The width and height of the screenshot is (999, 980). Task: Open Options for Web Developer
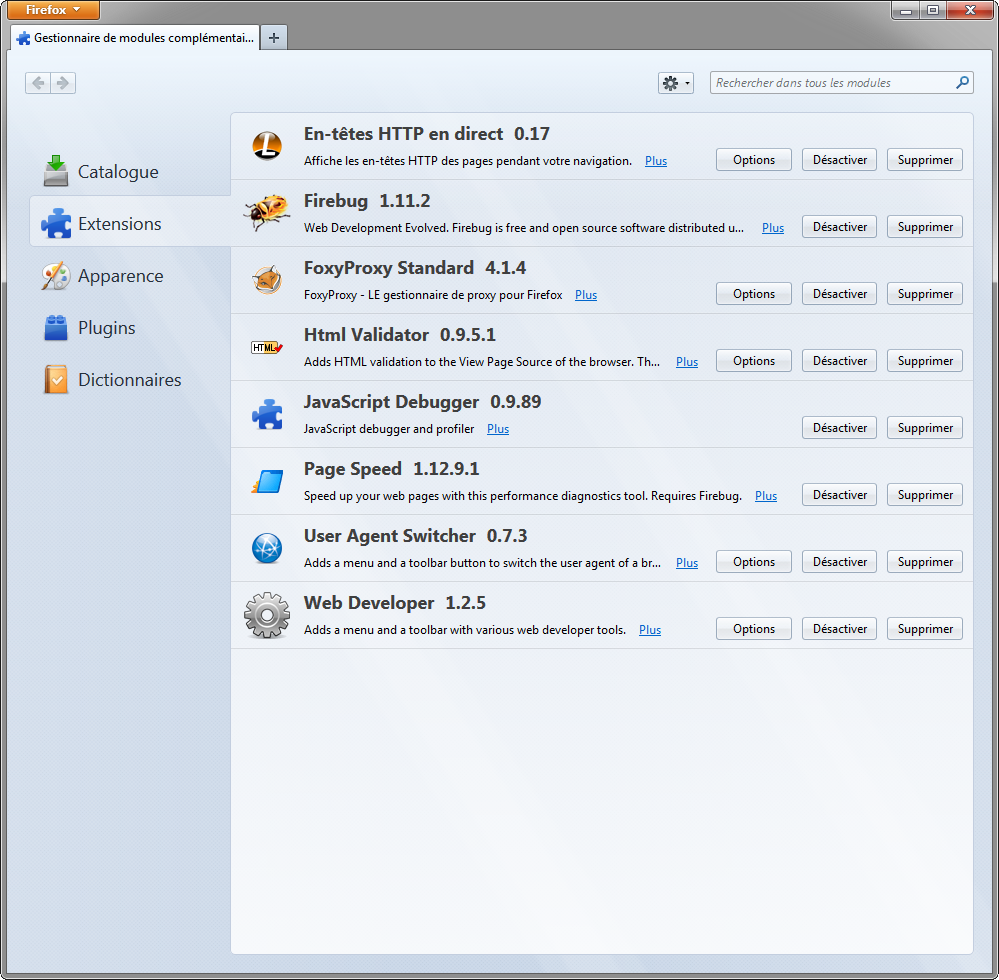pos(754,628)
